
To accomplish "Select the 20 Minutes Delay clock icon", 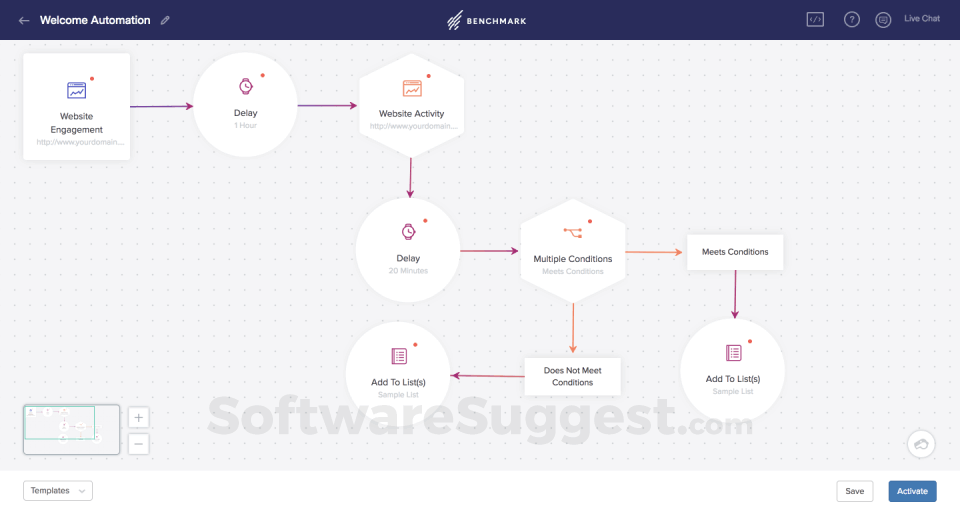I will tap(408, 232).
